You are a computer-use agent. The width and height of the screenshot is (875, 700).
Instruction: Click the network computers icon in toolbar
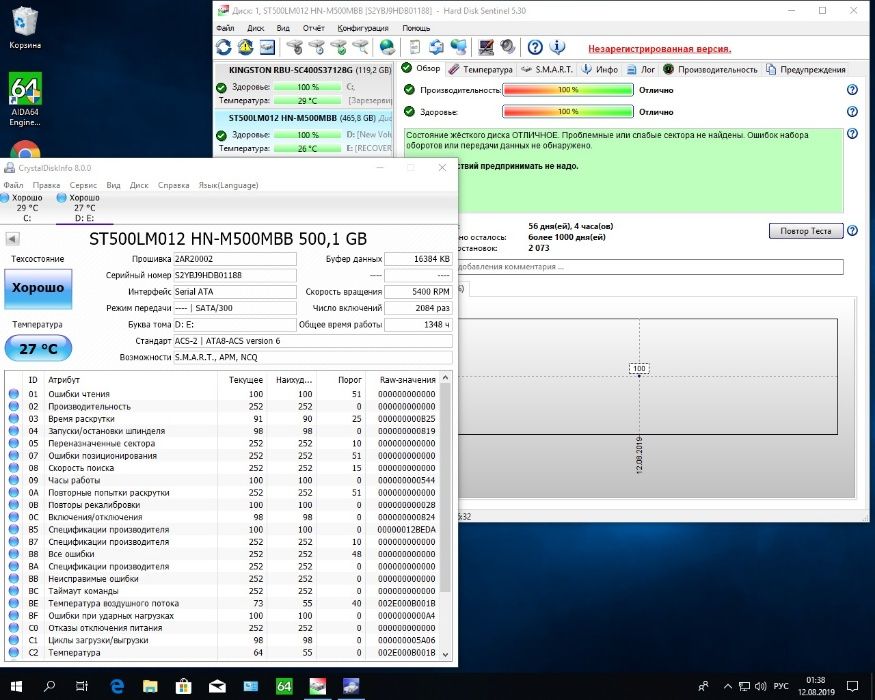click(458, 47)
